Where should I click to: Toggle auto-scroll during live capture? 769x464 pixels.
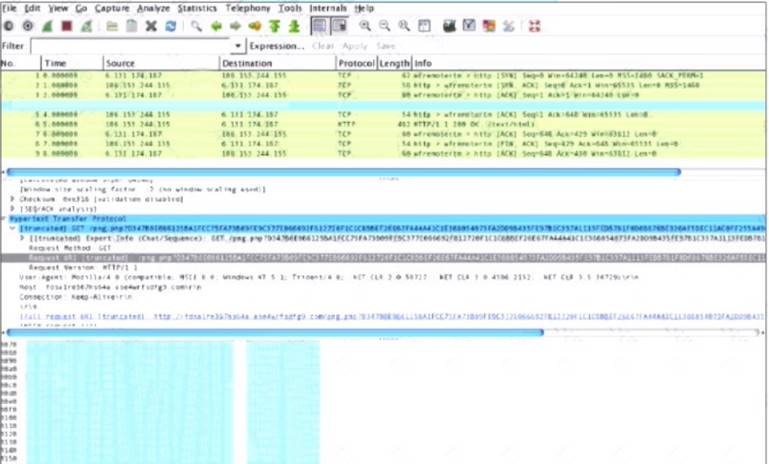tap(339, 26)
